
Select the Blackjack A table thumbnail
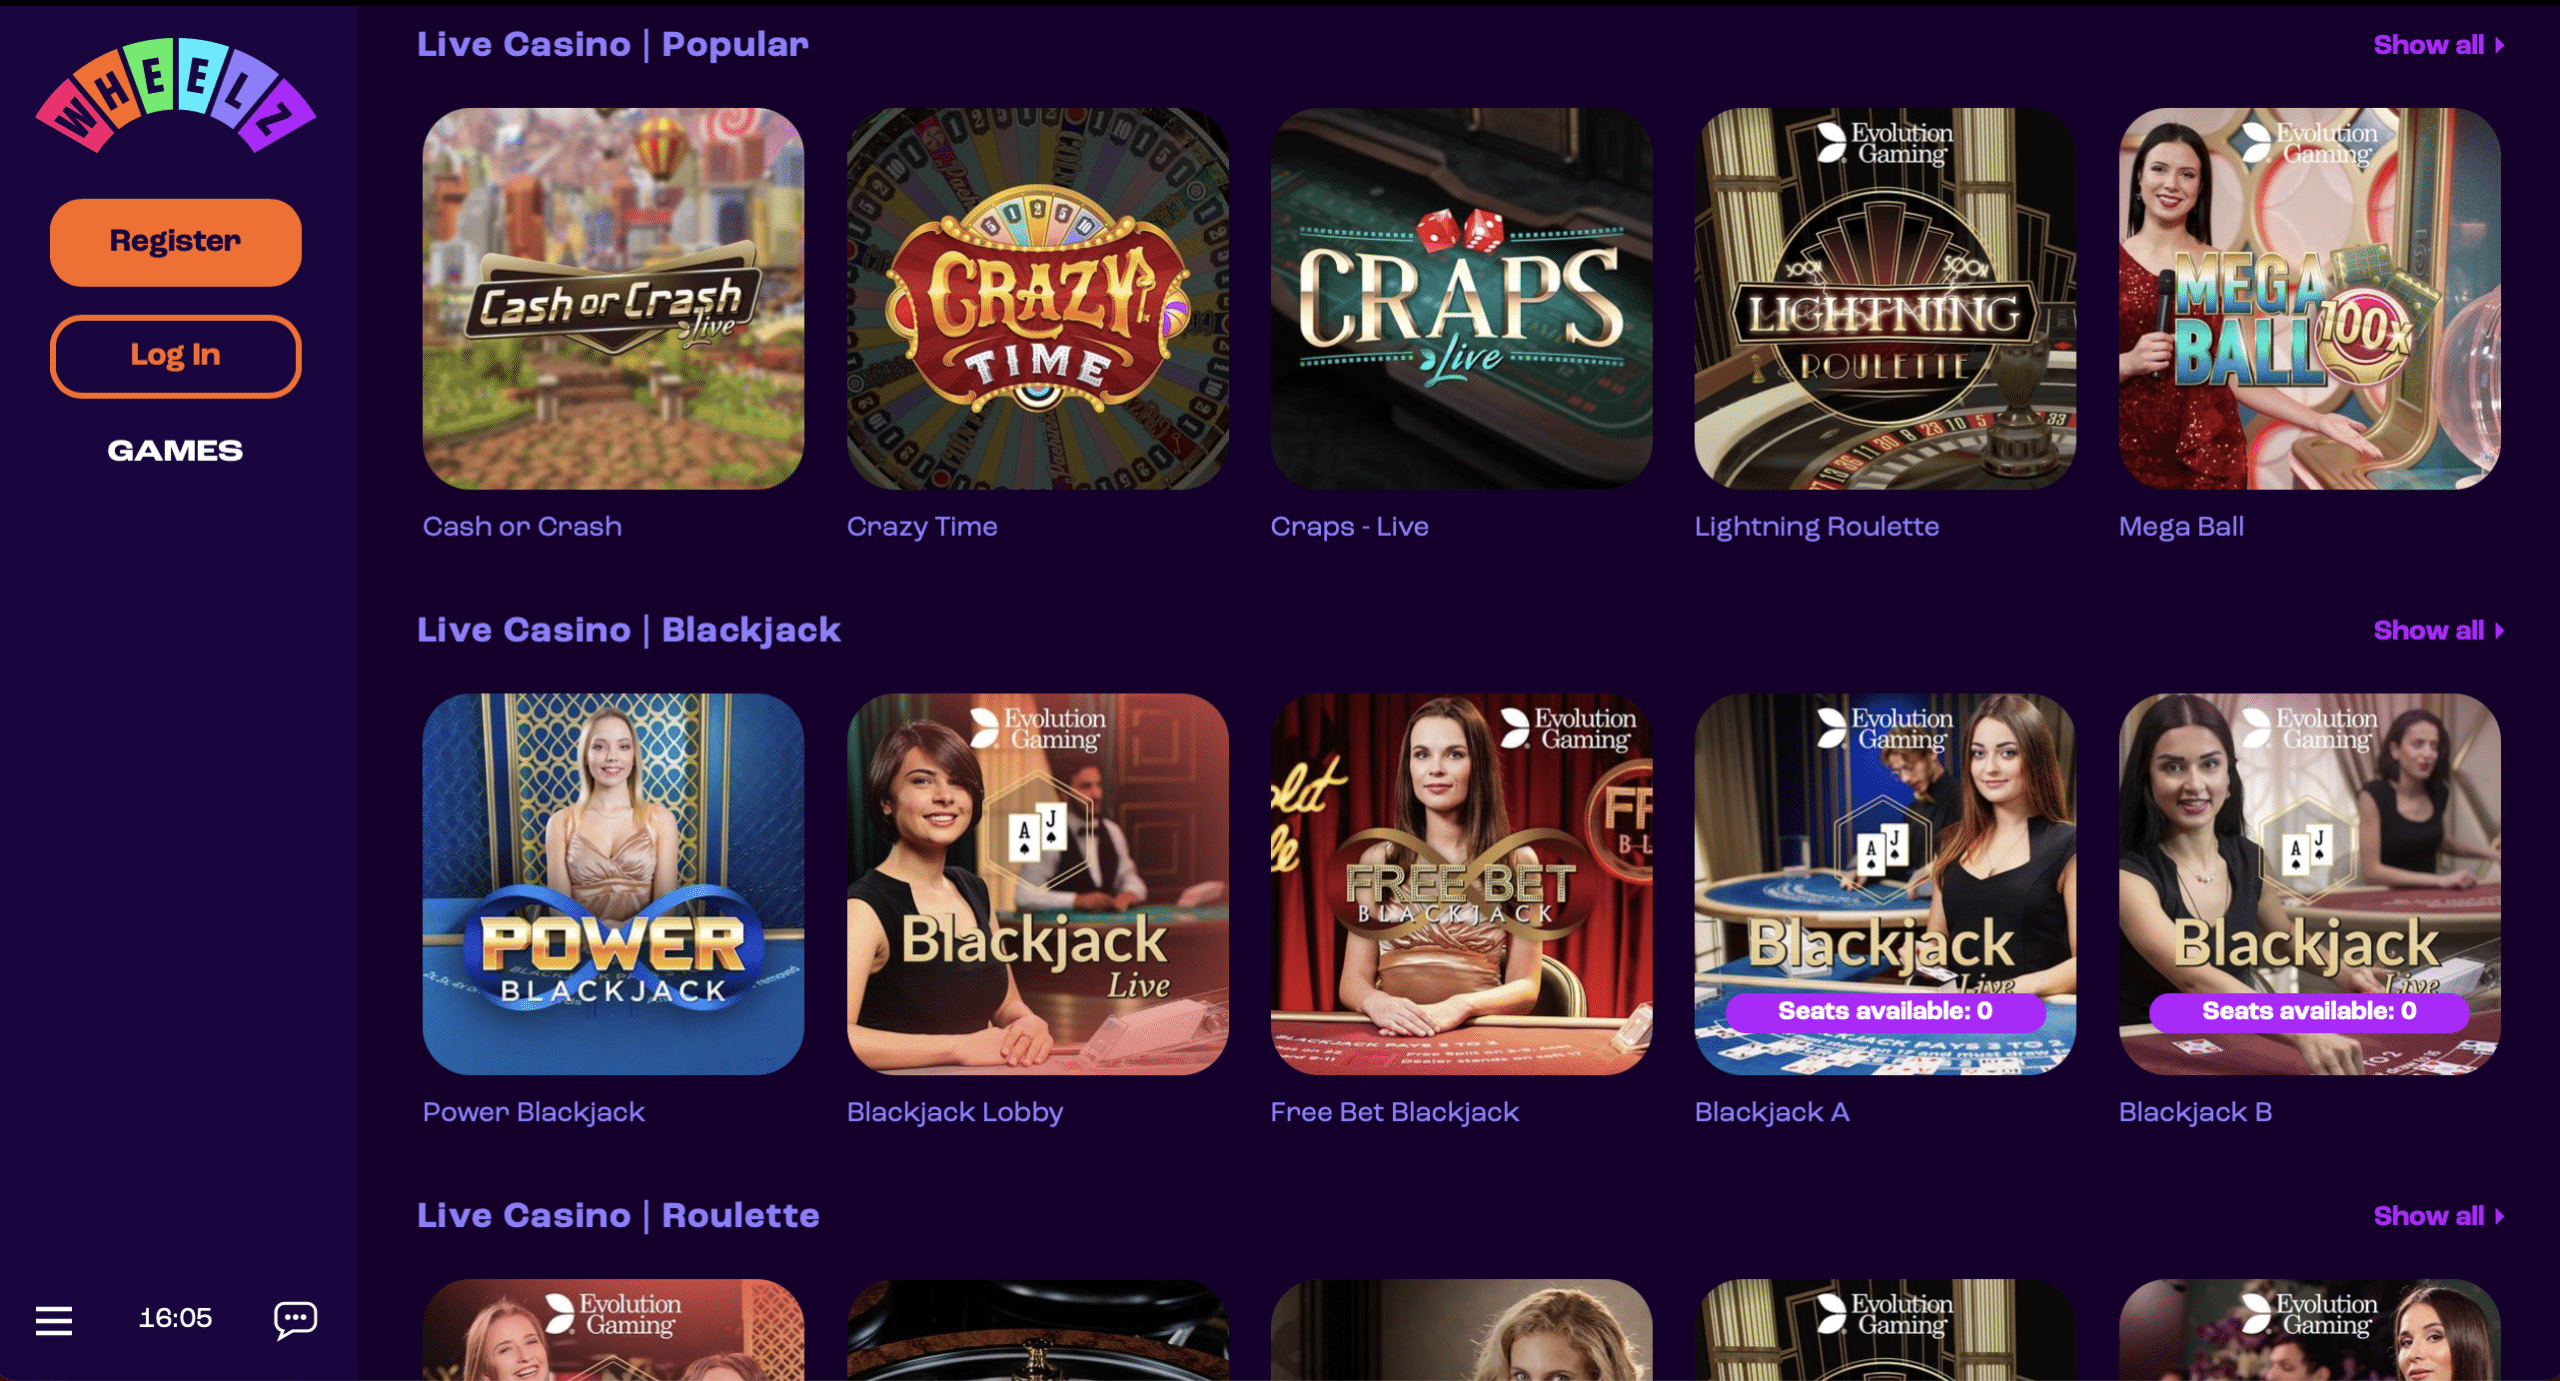[x=1885, y=884]
